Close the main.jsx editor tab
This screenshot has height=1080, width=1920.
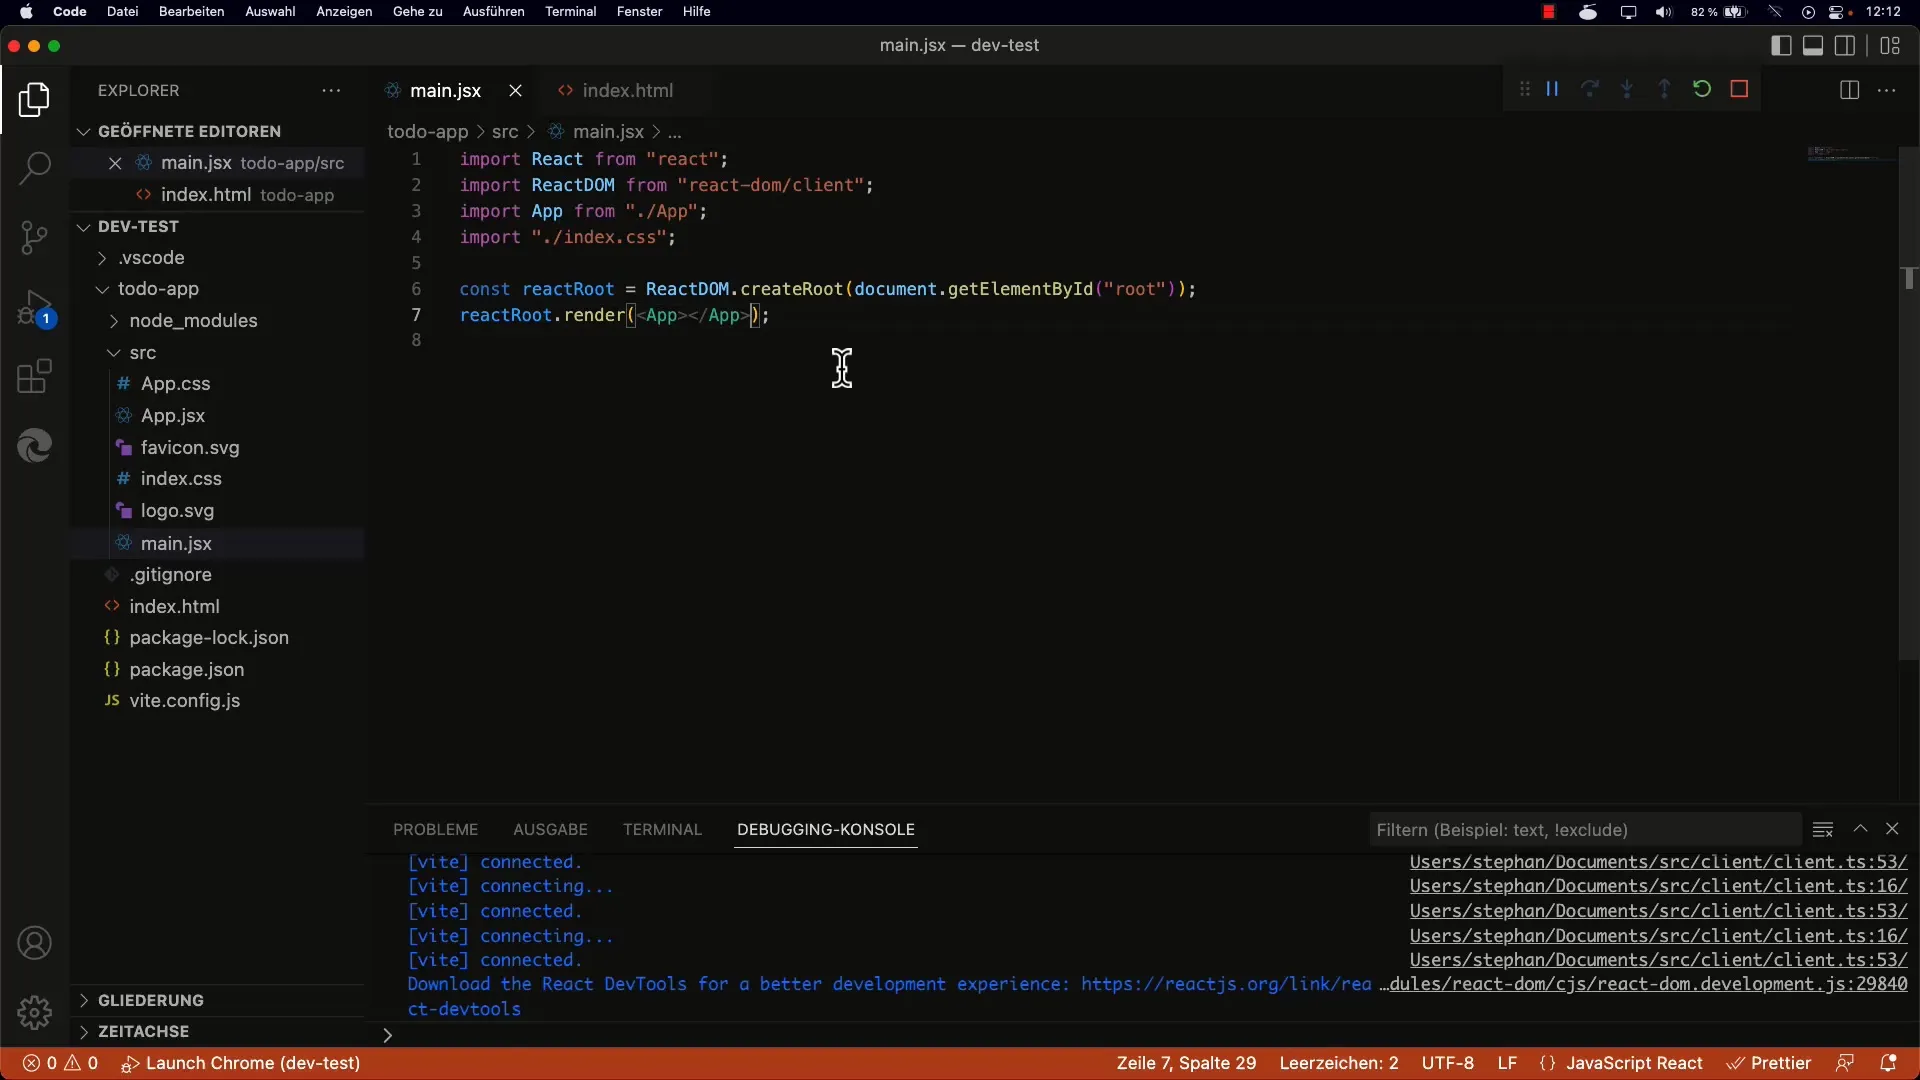pyautogui.click(x=515, y=90)
